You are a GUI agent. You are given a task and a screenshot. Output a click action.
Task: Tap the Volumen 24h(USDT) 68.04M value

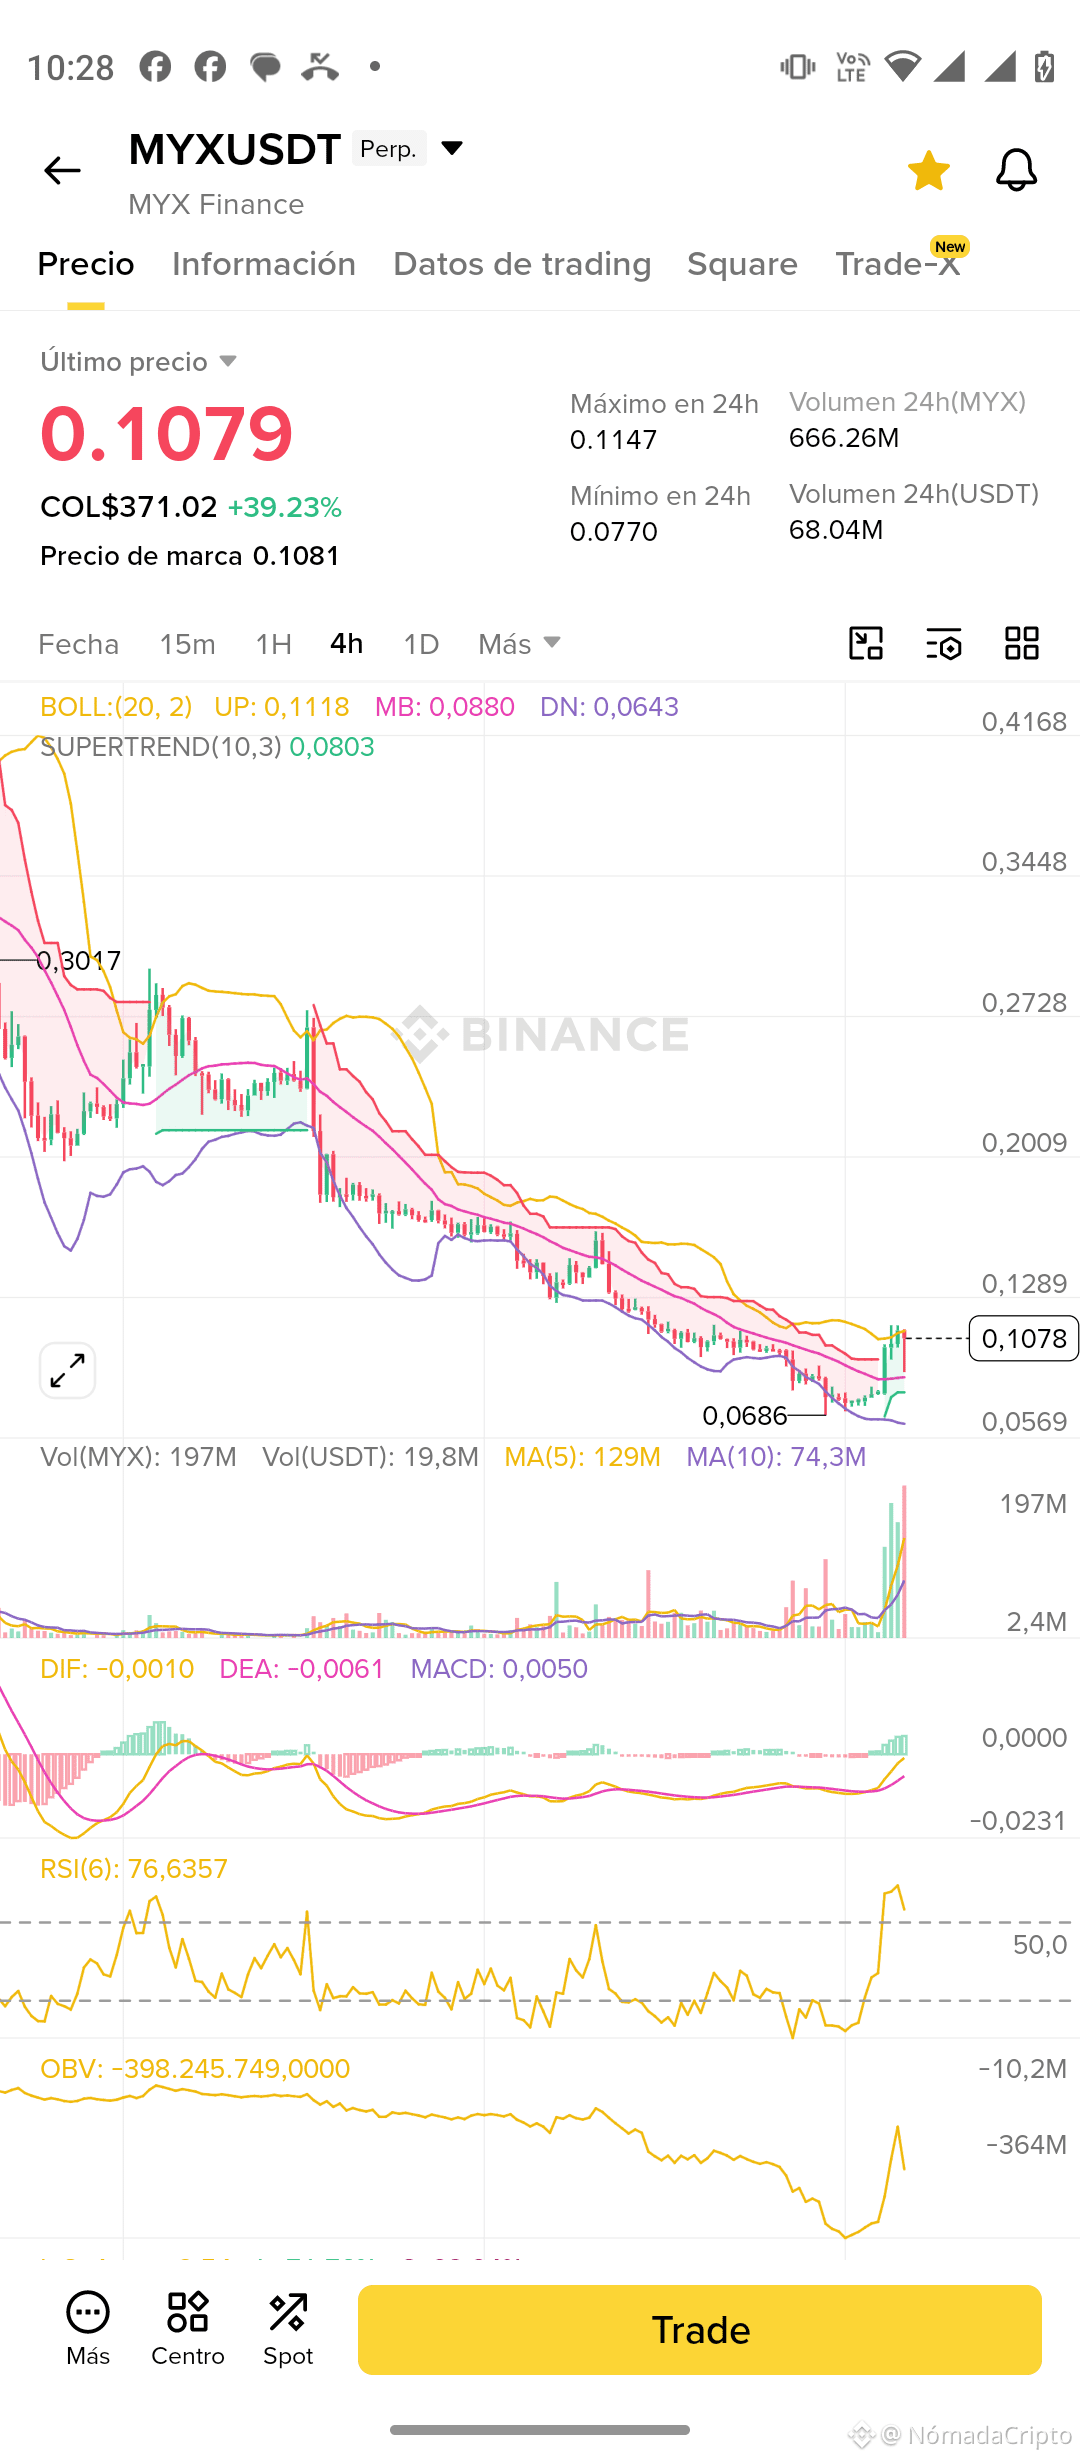[836, 530]
